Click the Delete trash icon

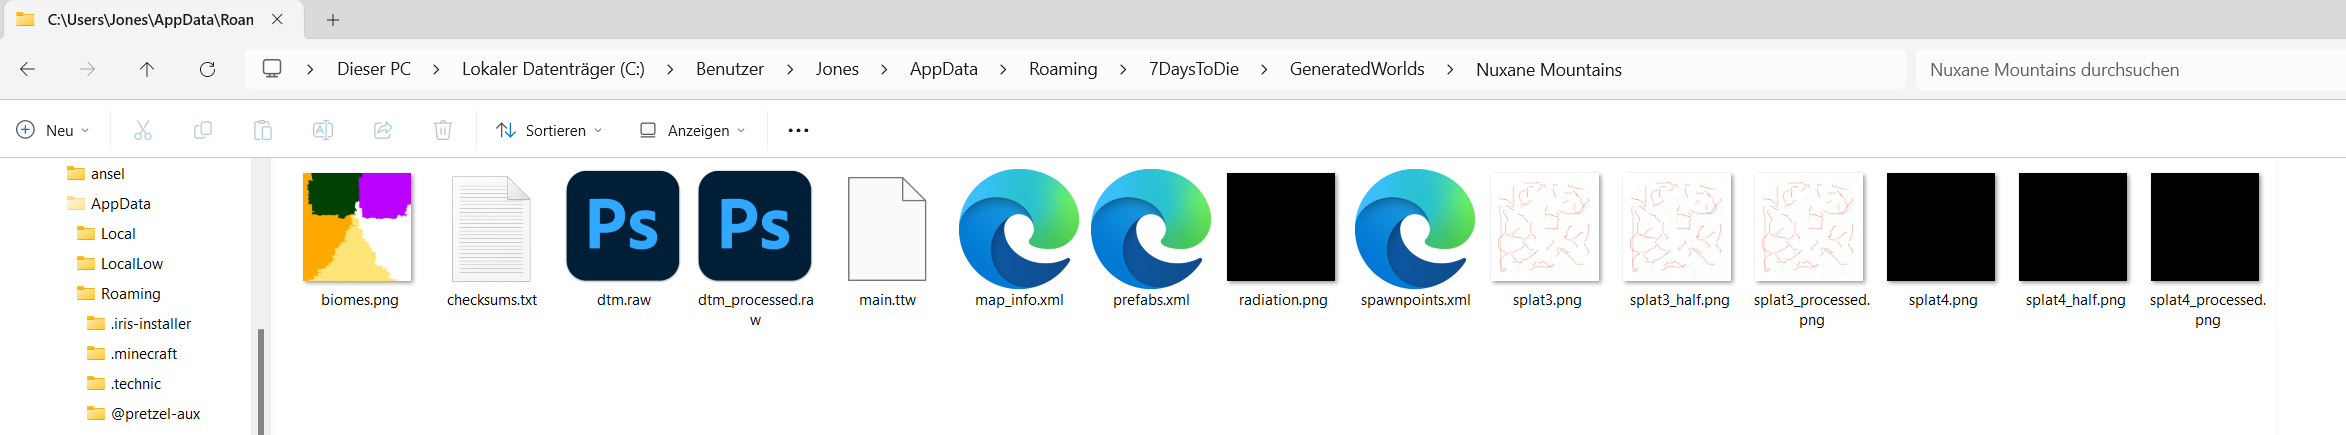pyautogui.click(x=443, y=130)
